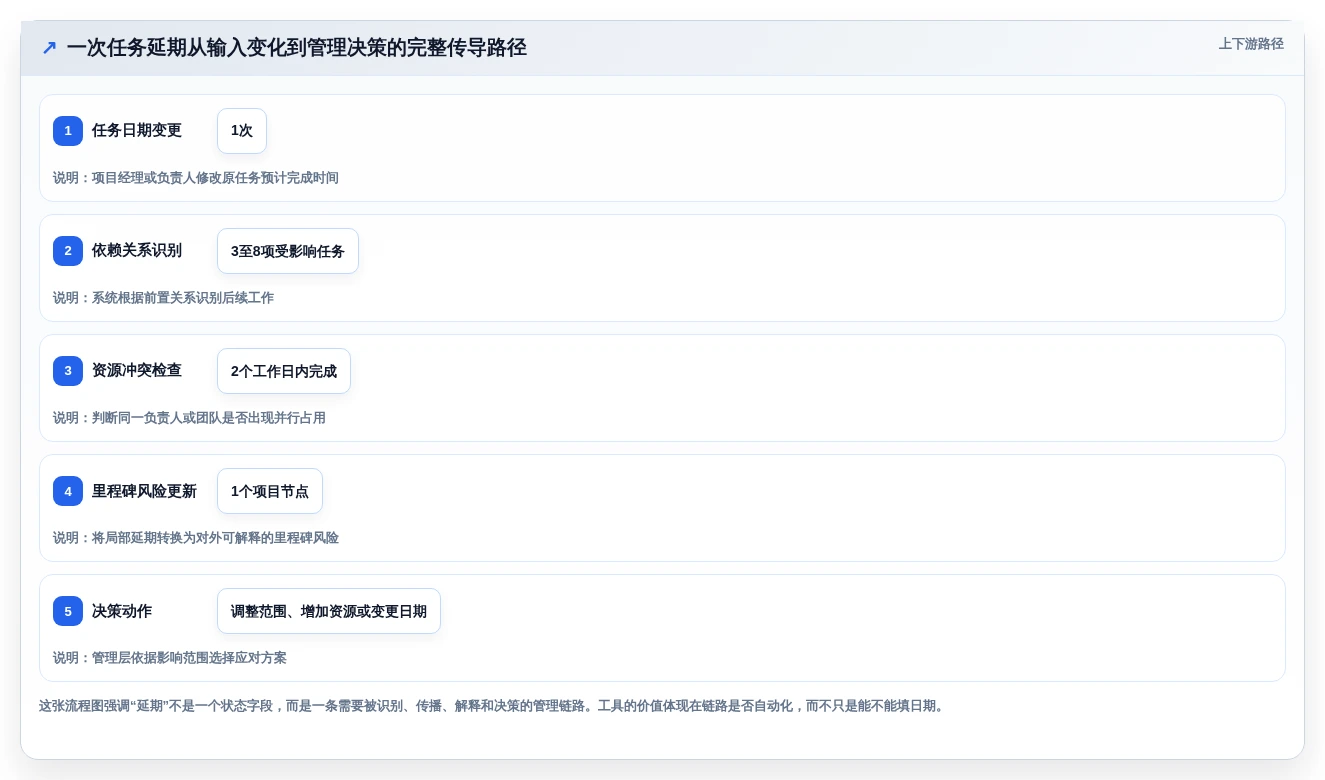This screenshot has height=780, width=1325.
Task: Click the 3至8项受影响任务 chip
Action: (288, 251)
